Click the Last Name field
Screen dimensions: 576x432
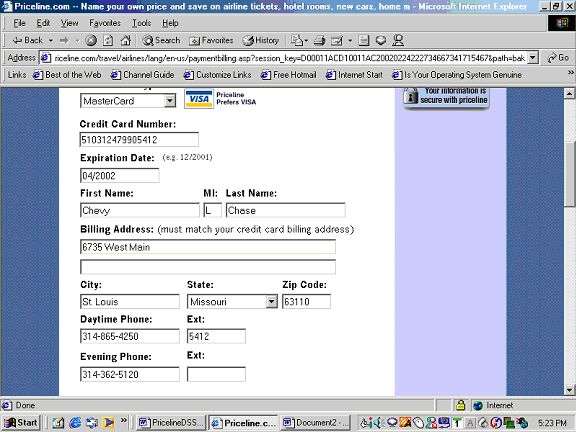(x=285, y=210)
